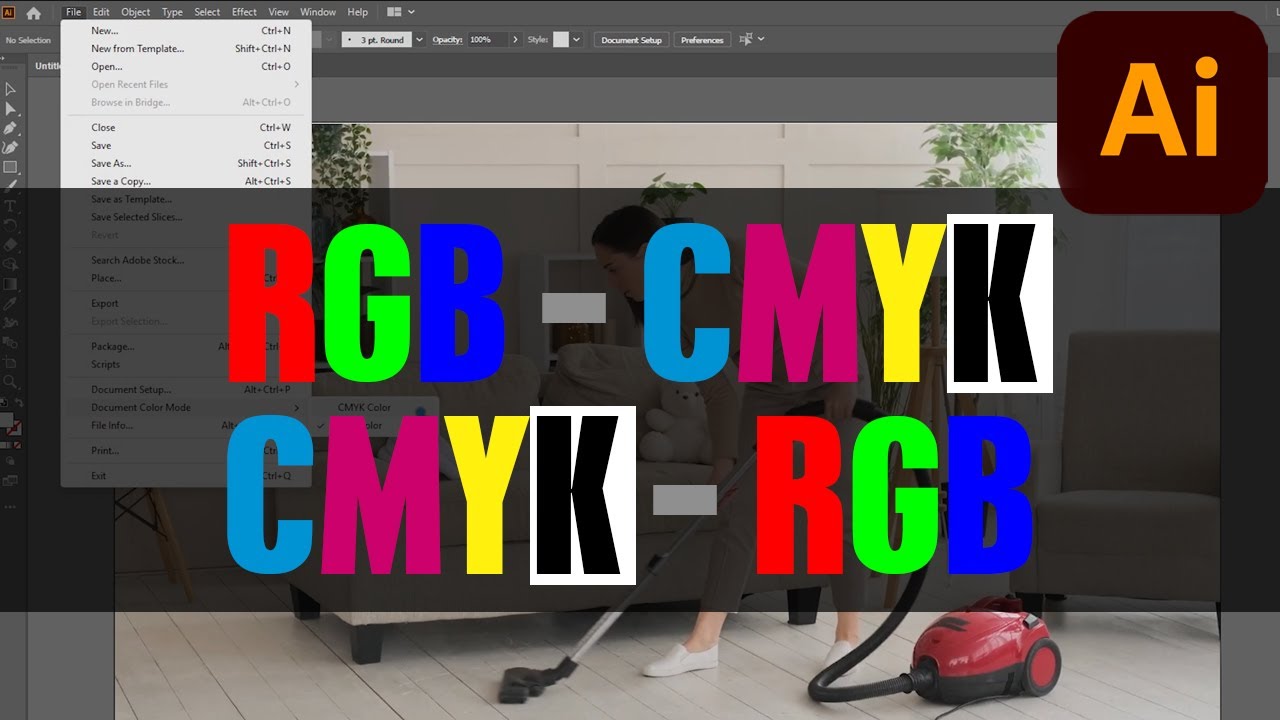The width and height of the screenshot is (1280, 720).
Task: Open the Window menu
Action: (318, 12)
